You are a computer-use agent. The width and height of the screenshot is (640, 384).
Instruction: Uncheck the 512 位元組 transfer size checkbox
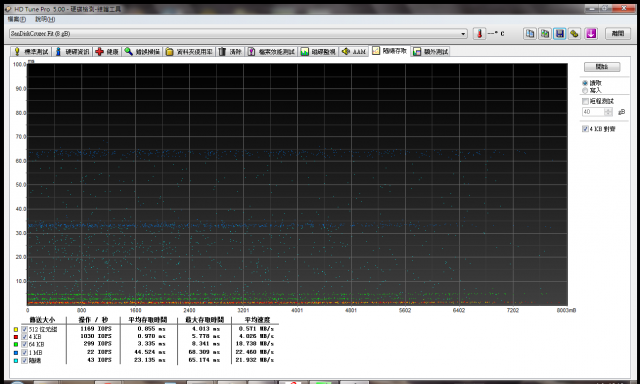(24, 329)
